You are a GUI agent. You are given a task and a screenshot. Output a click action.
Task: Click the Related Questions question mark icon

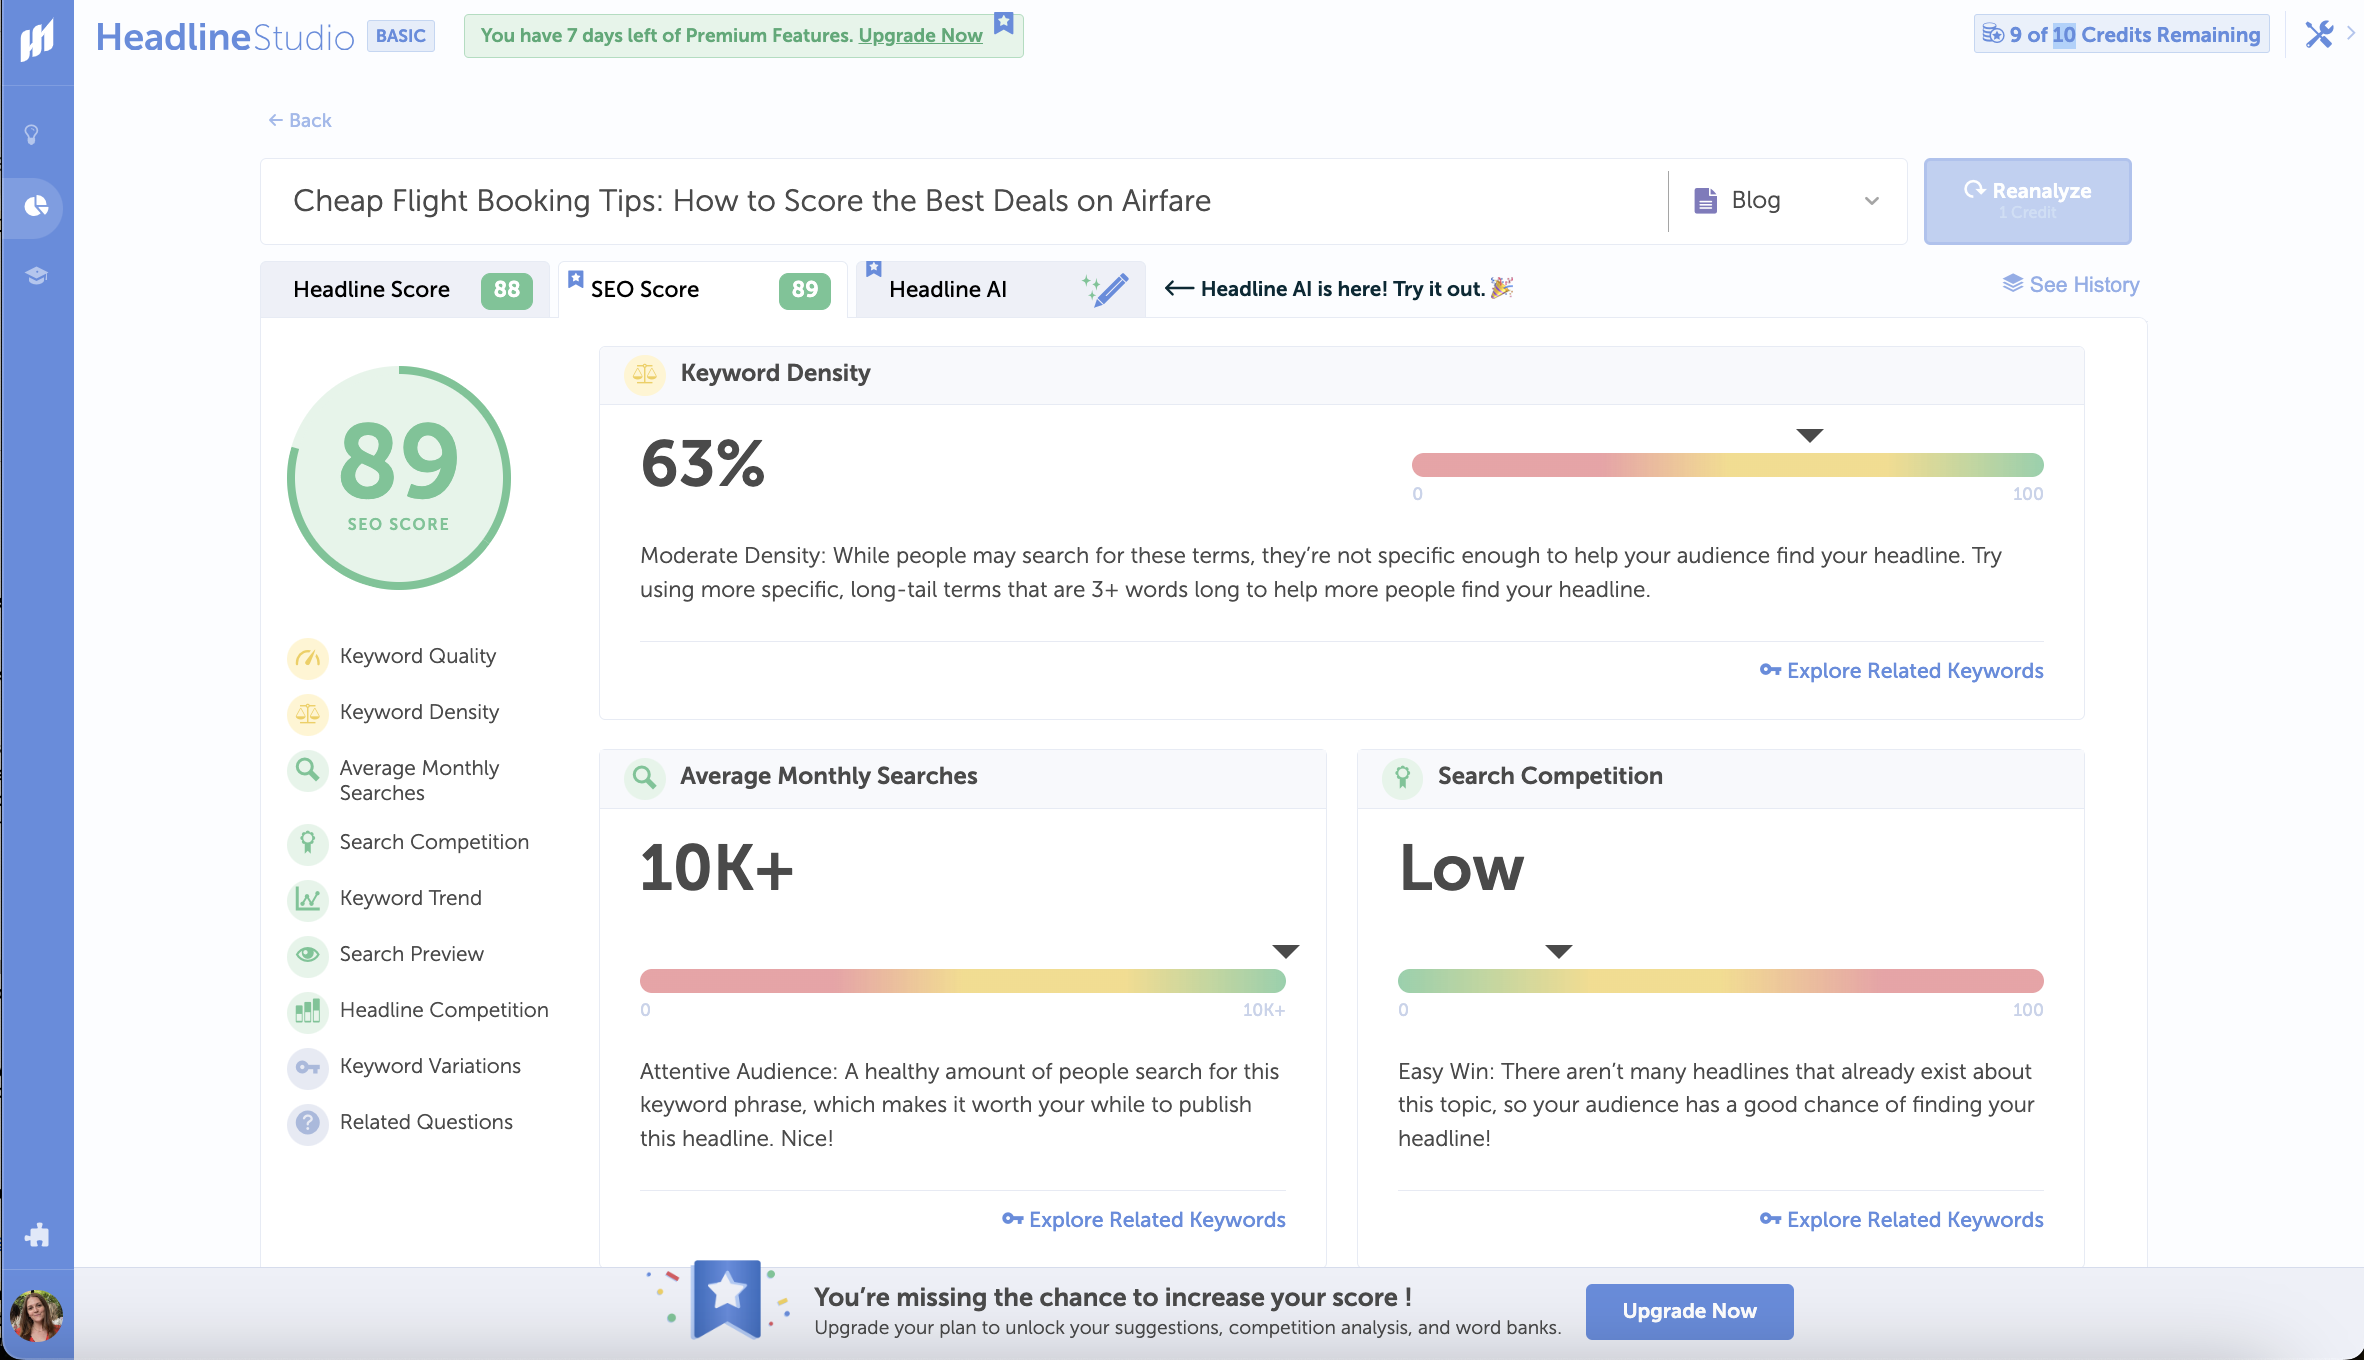pos(308,1123)
